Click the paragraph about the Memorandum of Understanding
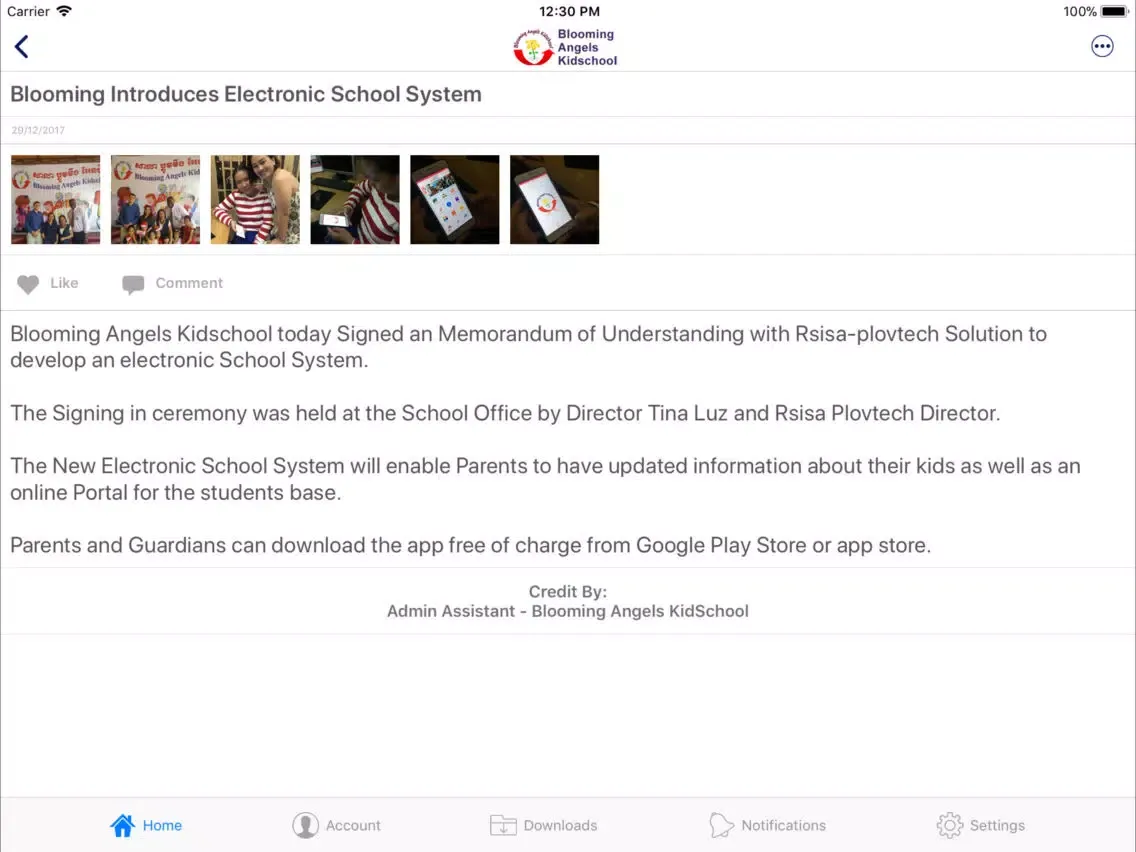Image resolution: width=1136 pixels, height=852 pixels. 529,347
